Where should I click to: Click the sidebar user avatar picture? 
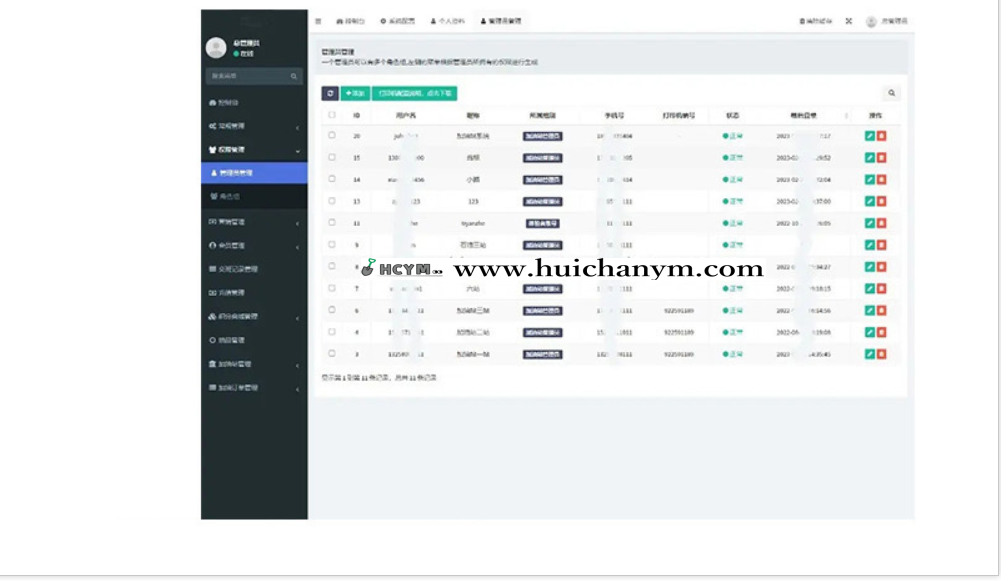[216, 48]
